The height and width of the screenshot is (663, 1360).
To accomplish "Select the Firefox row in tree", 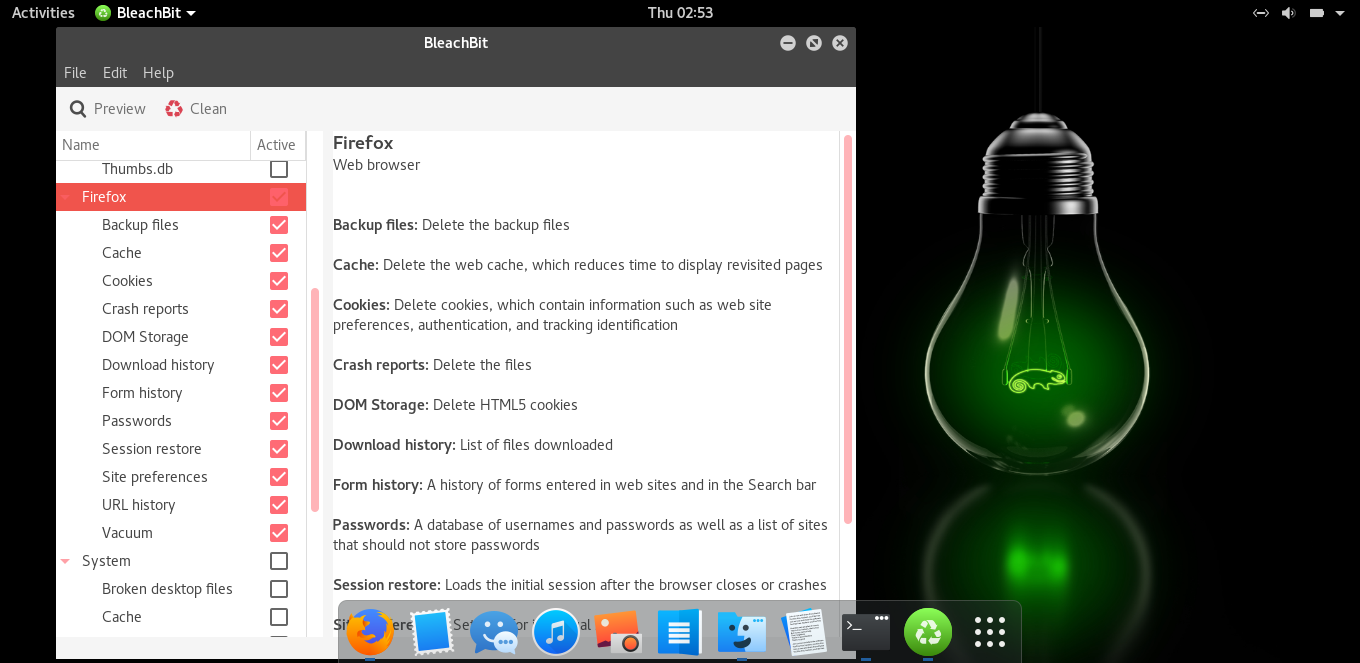I will click(x=181, y=197).
